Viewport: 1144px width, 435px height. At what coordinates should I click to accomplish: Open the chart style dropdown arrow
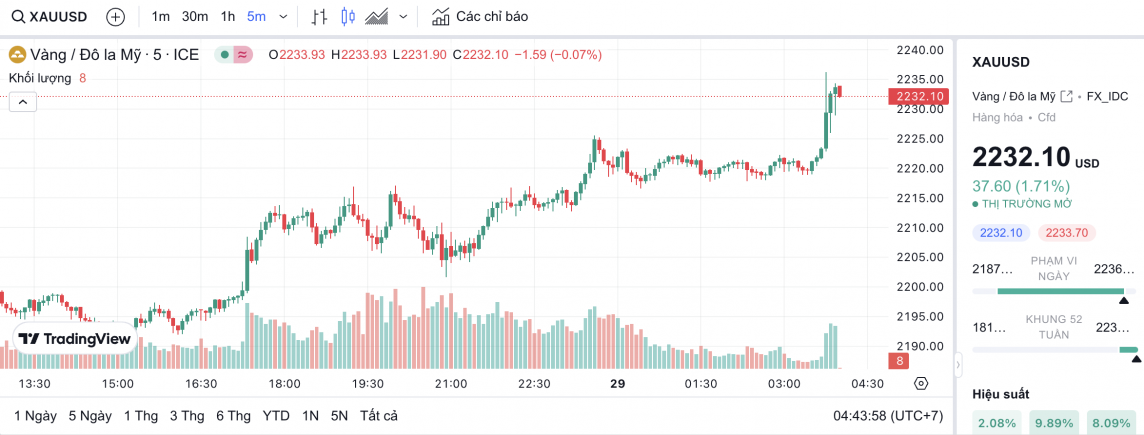click(x=403, y=17)
